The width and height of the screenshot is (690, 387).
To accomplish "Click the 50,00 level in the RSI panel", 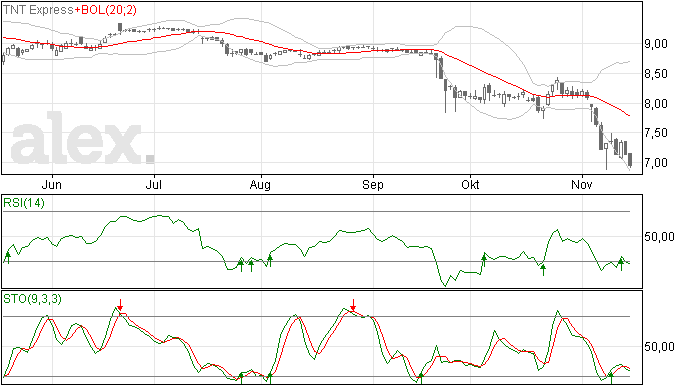I will coord(659,237).
